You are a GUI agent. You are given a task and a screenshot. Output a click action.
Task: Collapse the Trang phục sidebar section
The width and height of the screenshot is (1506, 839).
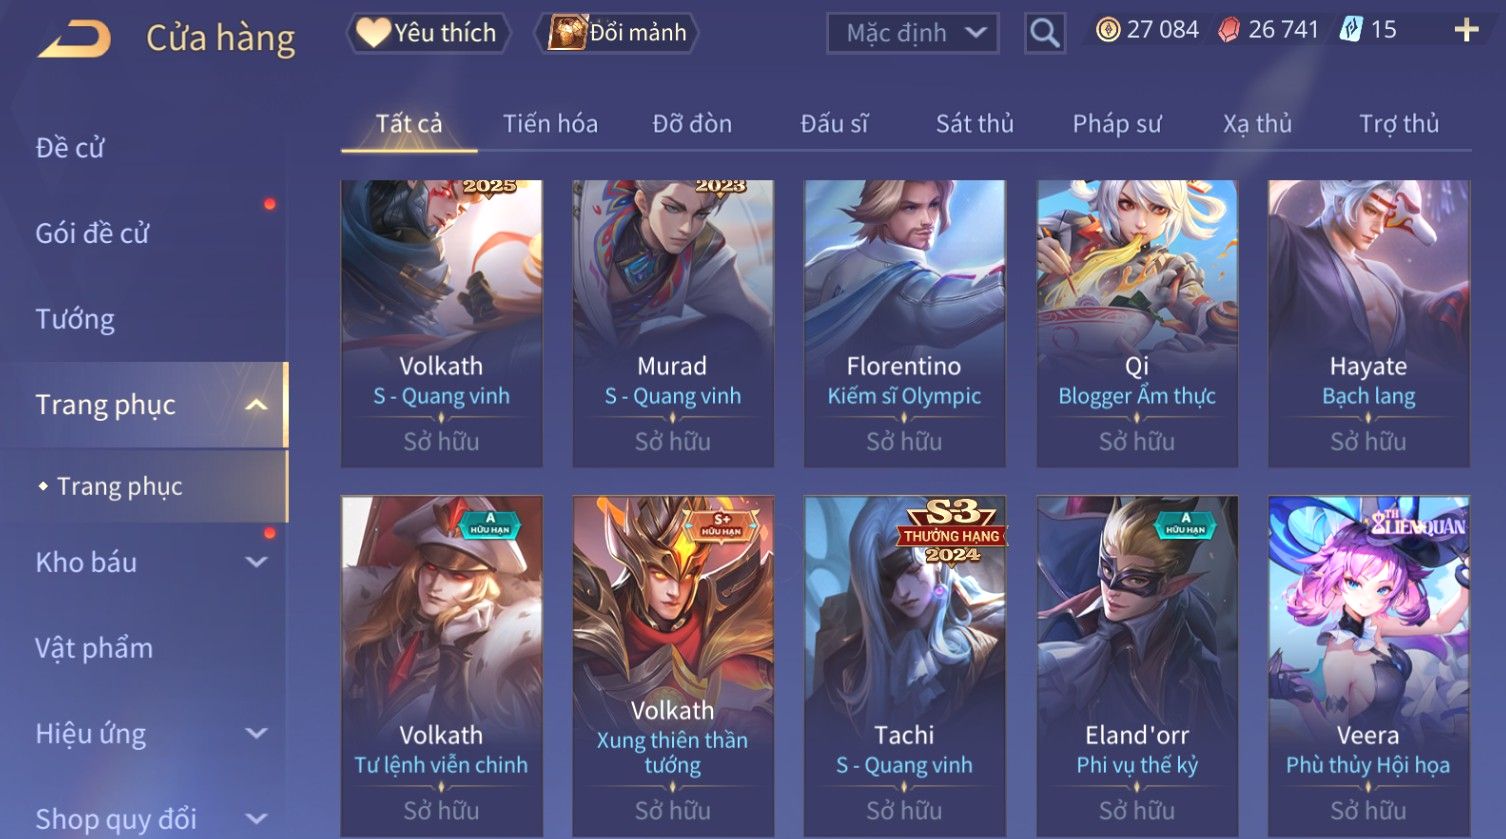point(256,405)
